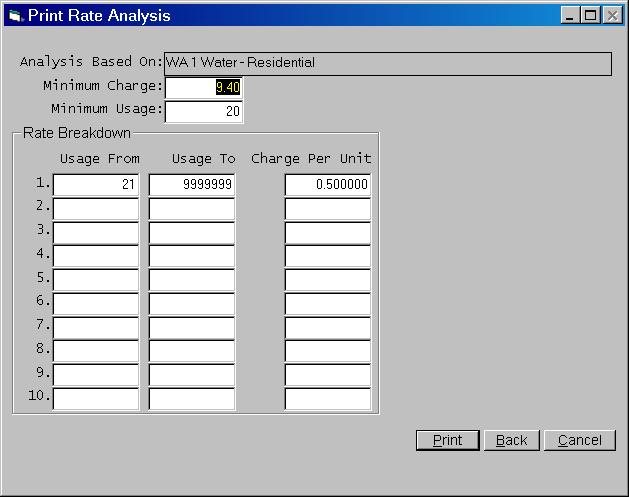The height and width of the screenshot is (497, 629).
Task: Focus row 7 Charge Per Unit field
Action: [x=328, y=328]
